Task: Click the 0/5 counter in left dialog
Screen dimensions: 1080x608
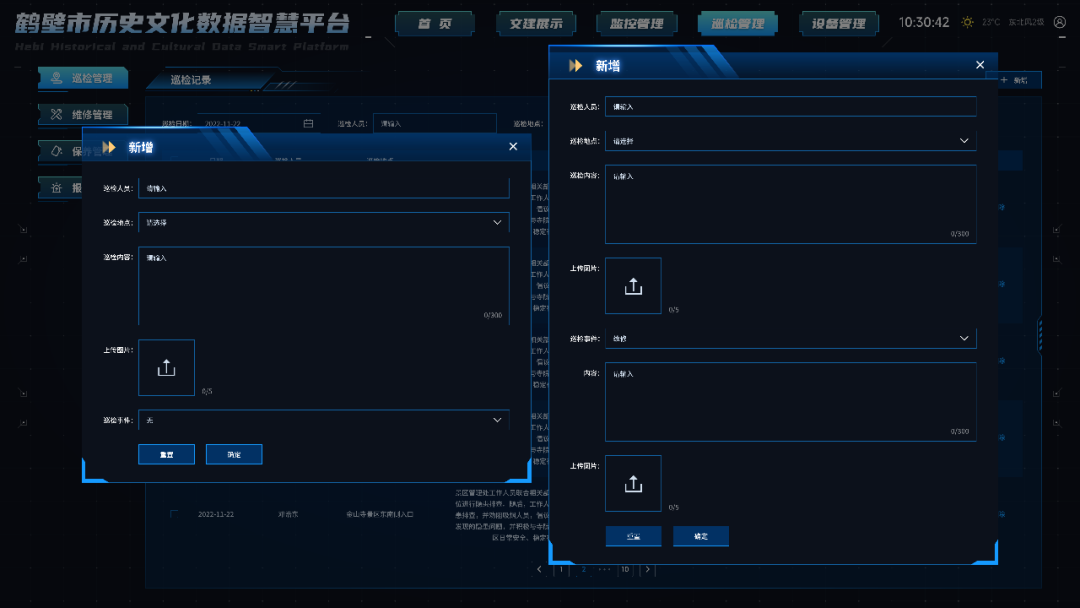Action: 207,391
